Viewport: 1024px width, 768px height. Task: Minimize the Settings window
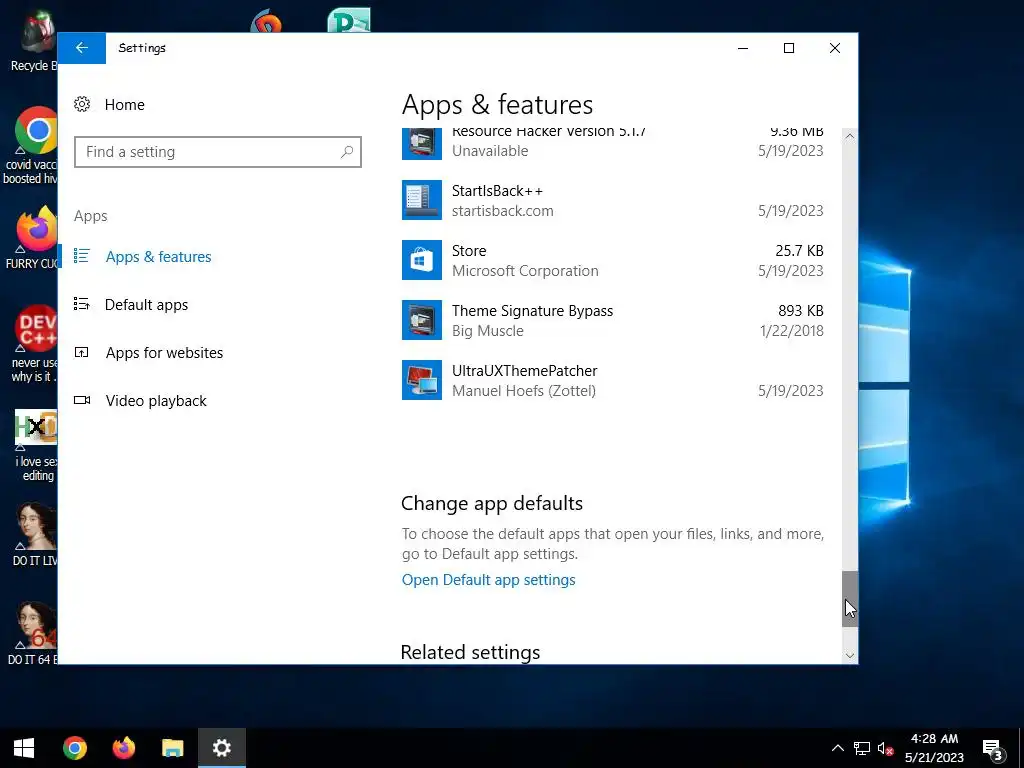tap(743, 48)
